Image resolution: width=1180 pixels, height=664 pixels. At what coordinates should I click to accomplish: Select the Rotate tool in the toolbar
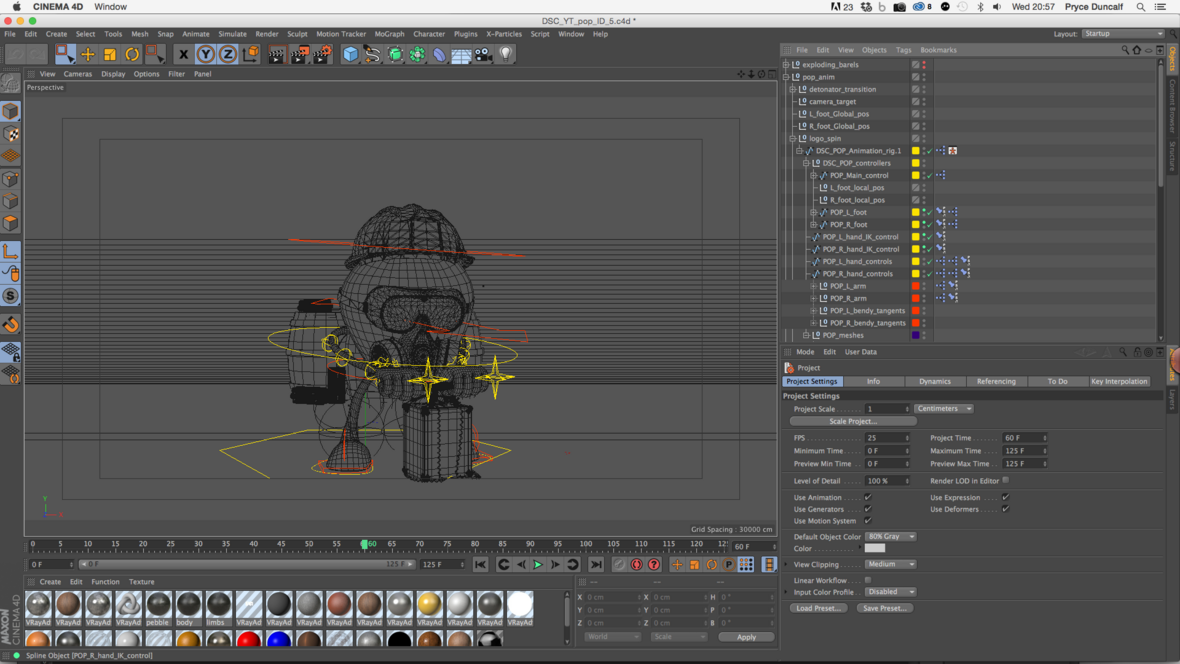(x=132, y=54)
